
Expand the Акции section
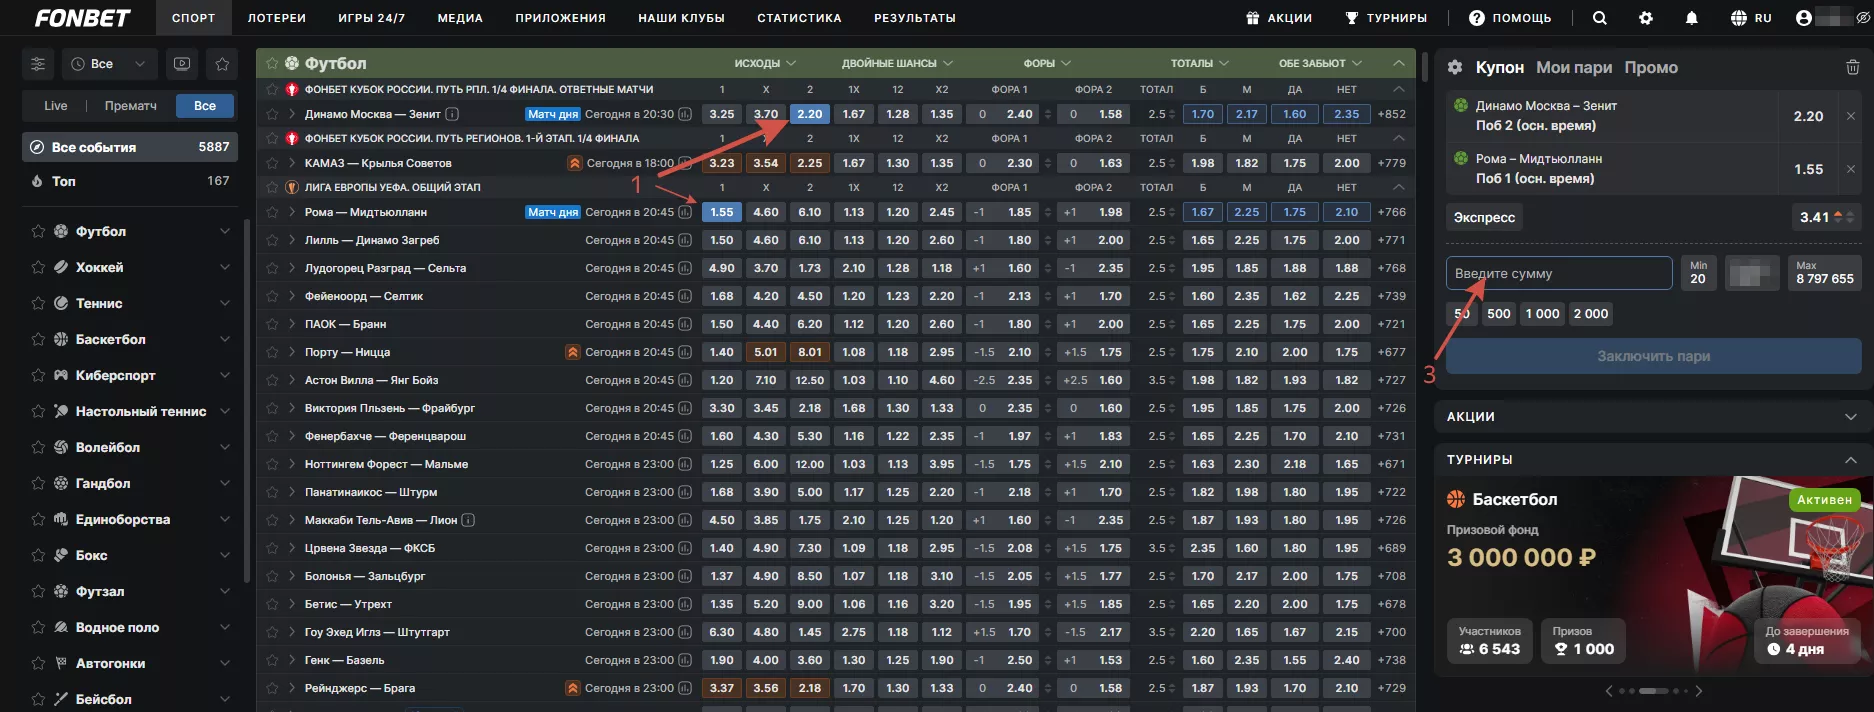tap(1850, 416)
